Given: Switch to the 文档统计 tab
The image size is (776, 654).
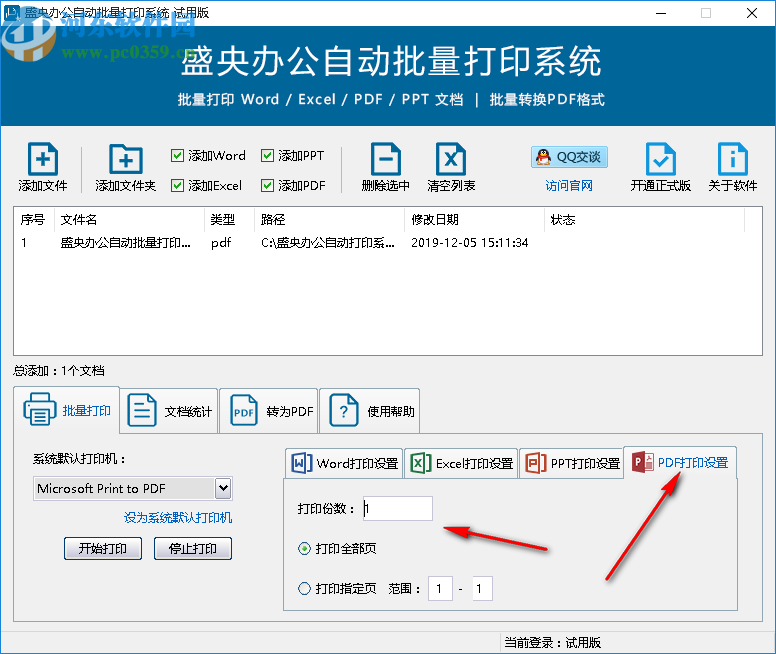Looking at the screenshot, I should (169, 411).
